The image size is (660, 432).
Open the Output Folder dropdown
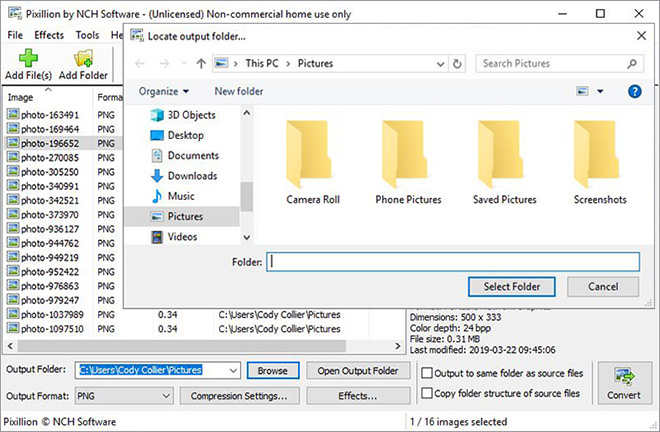233,371
